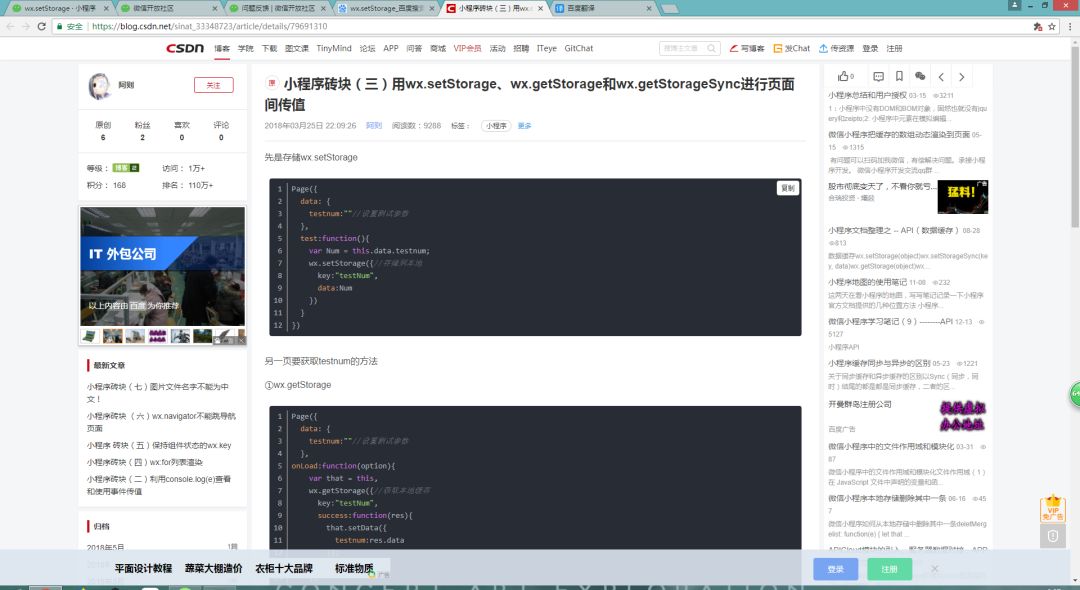Click the VIP crown floating icon

[x=1052, y=508]
